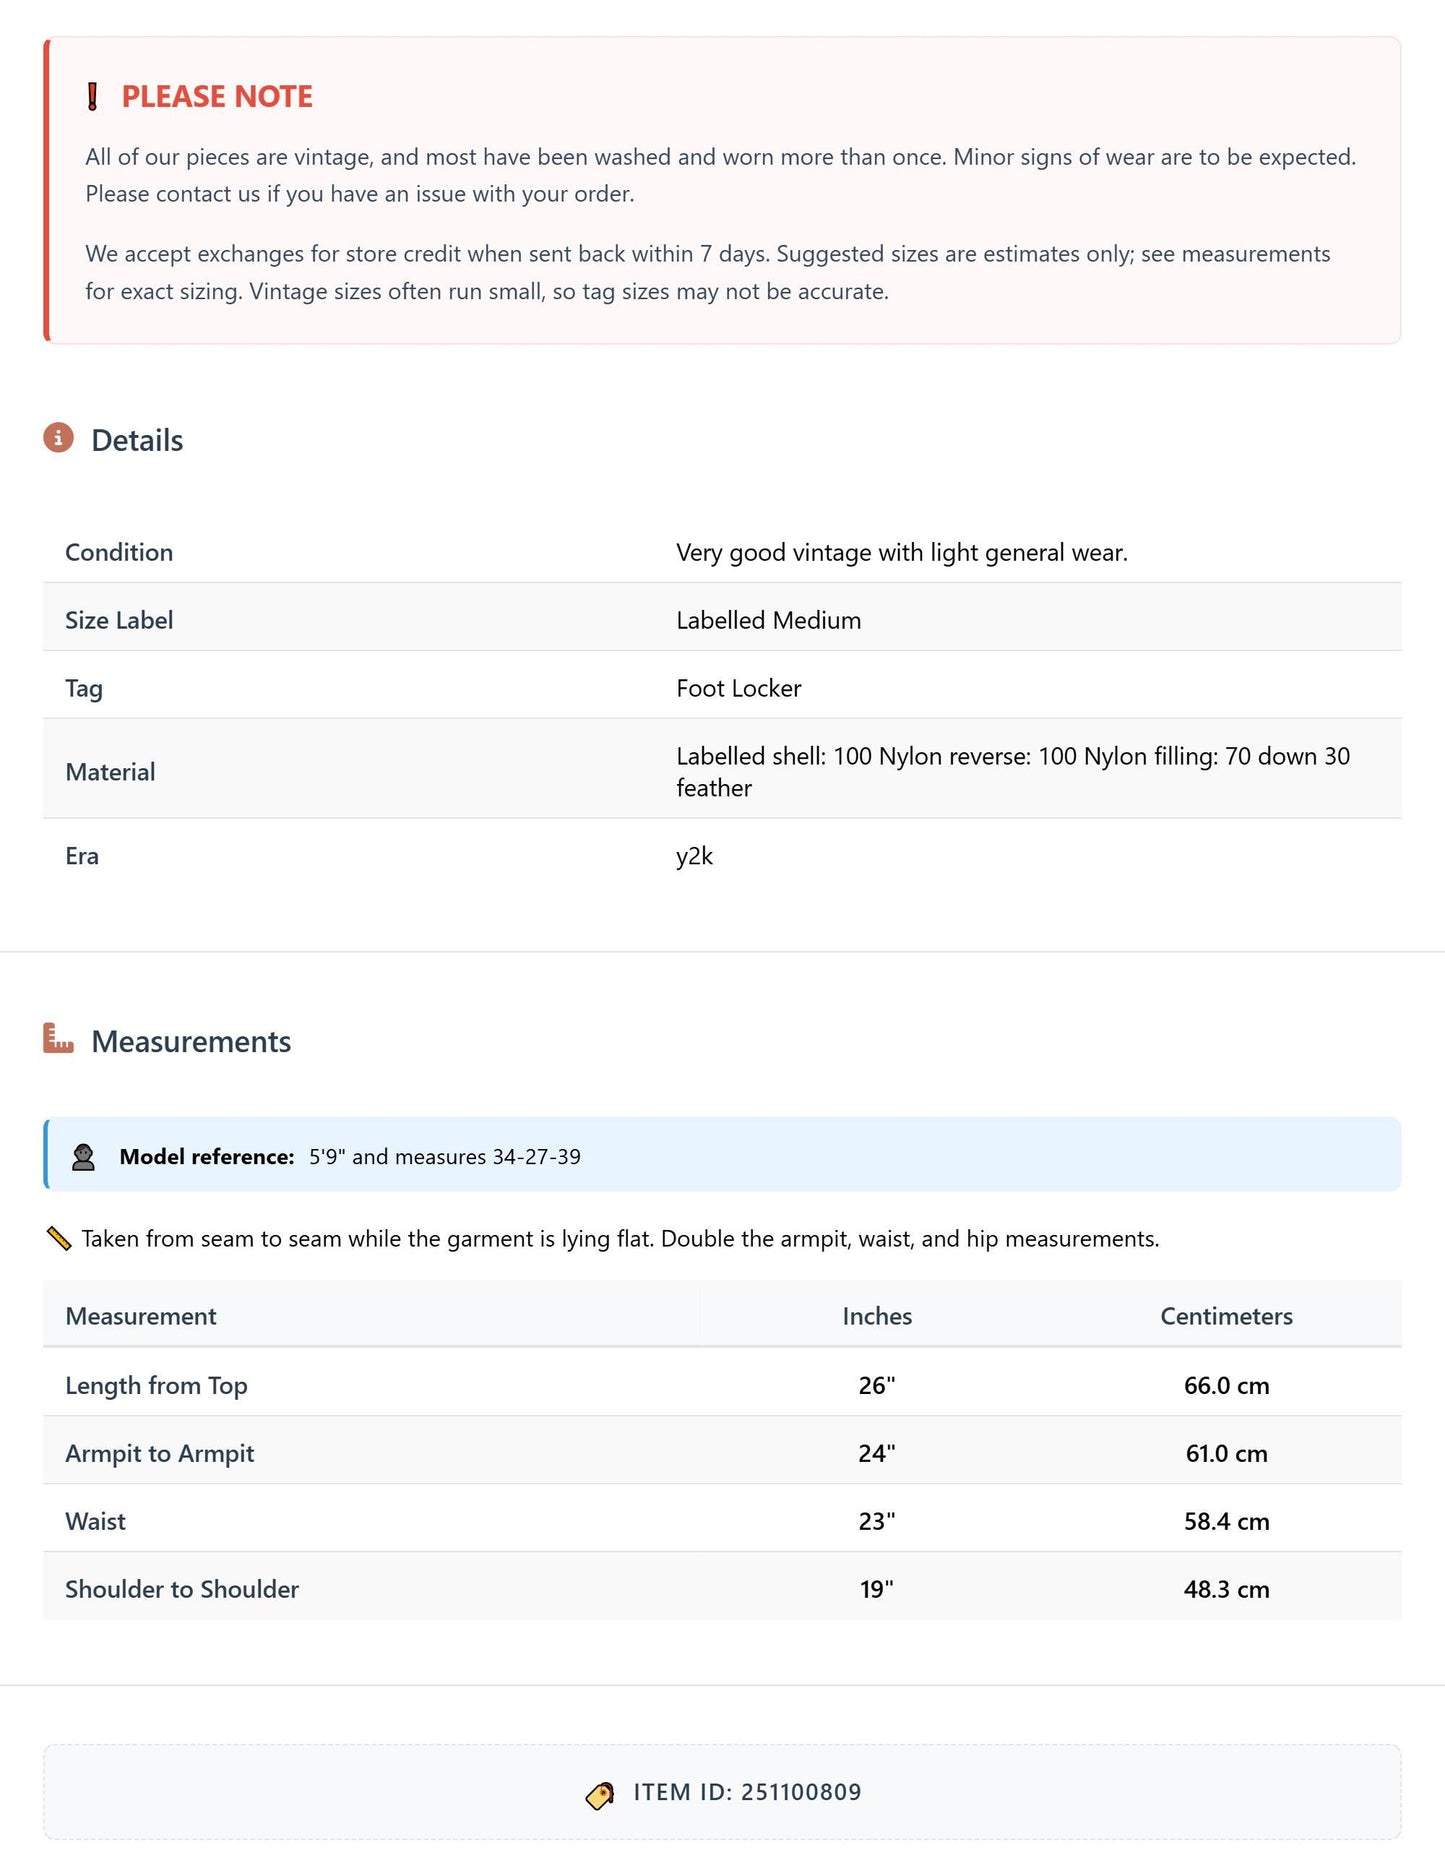Click the Measurements section heading
1445x1876 pixels.
pyautogui.click(x=191, y=1042)
